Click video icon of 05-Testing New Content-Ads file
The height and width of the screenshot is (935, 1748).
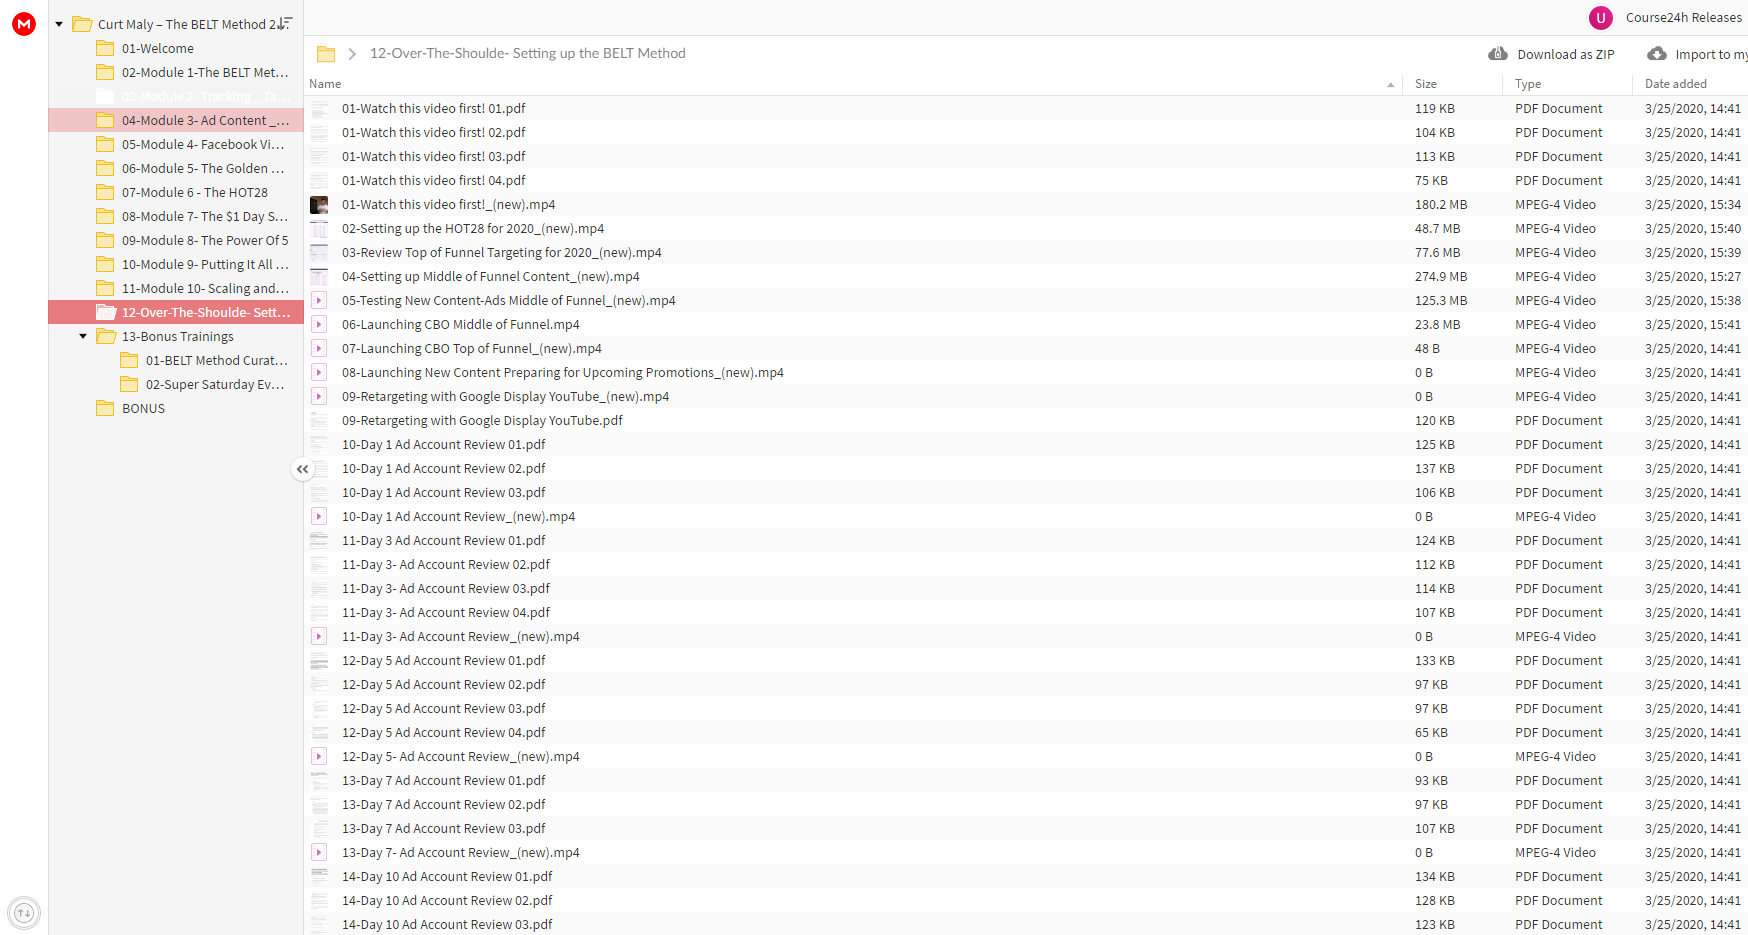319,300
